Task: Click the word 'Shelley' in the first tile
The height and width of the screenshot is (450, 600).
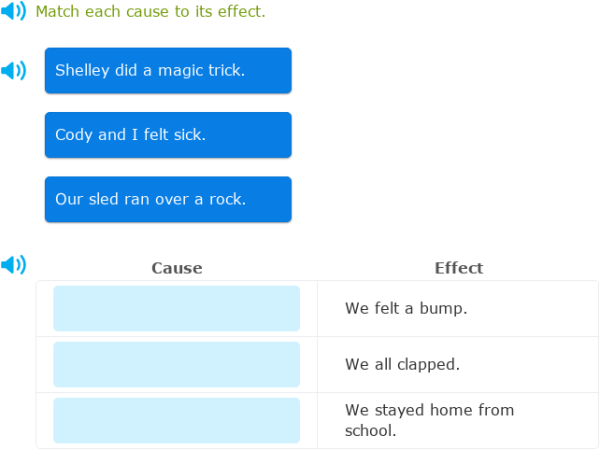Action: 82,71
